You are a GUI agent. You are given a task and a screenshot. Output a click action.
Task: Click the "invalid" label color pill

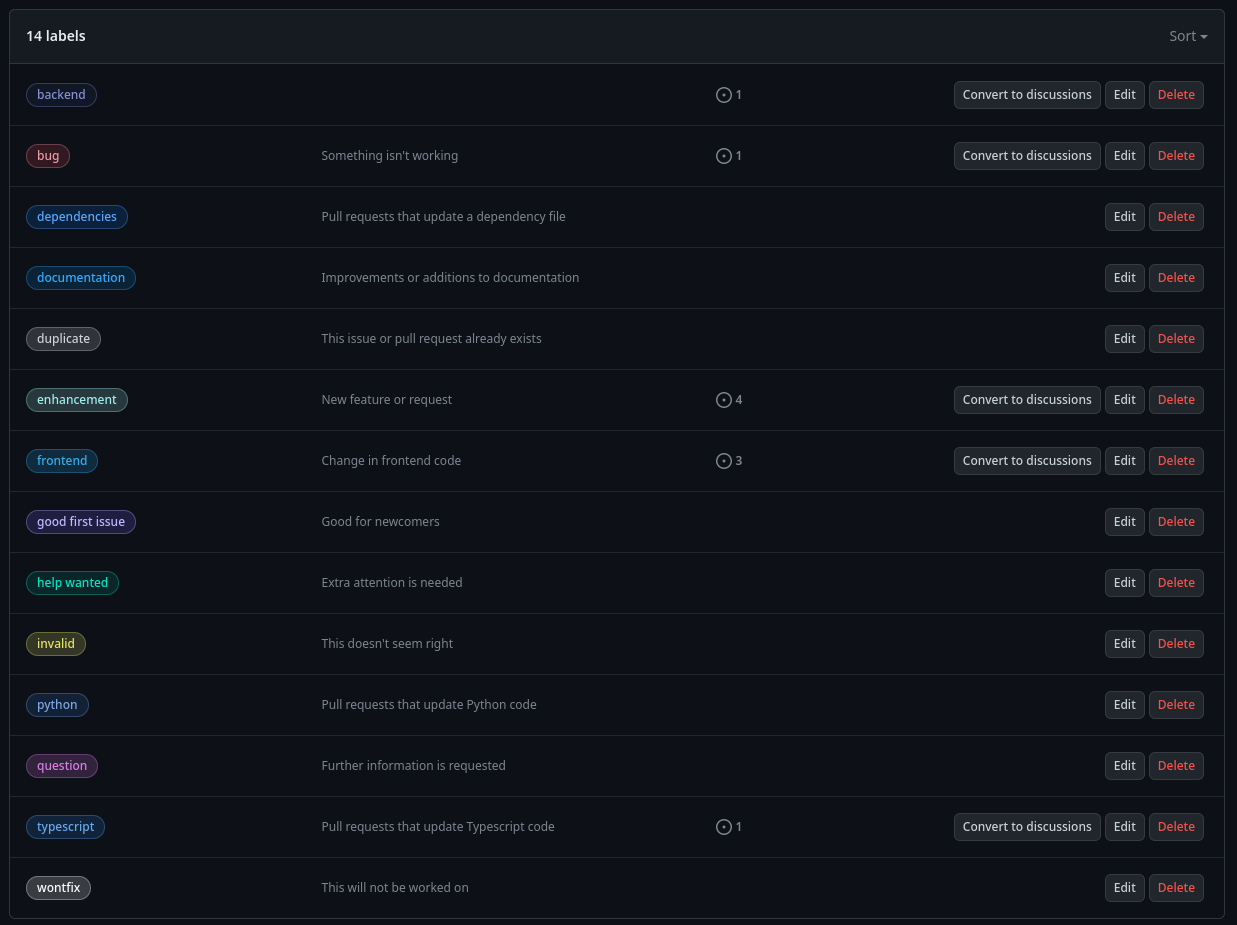(x=55, y=643)
